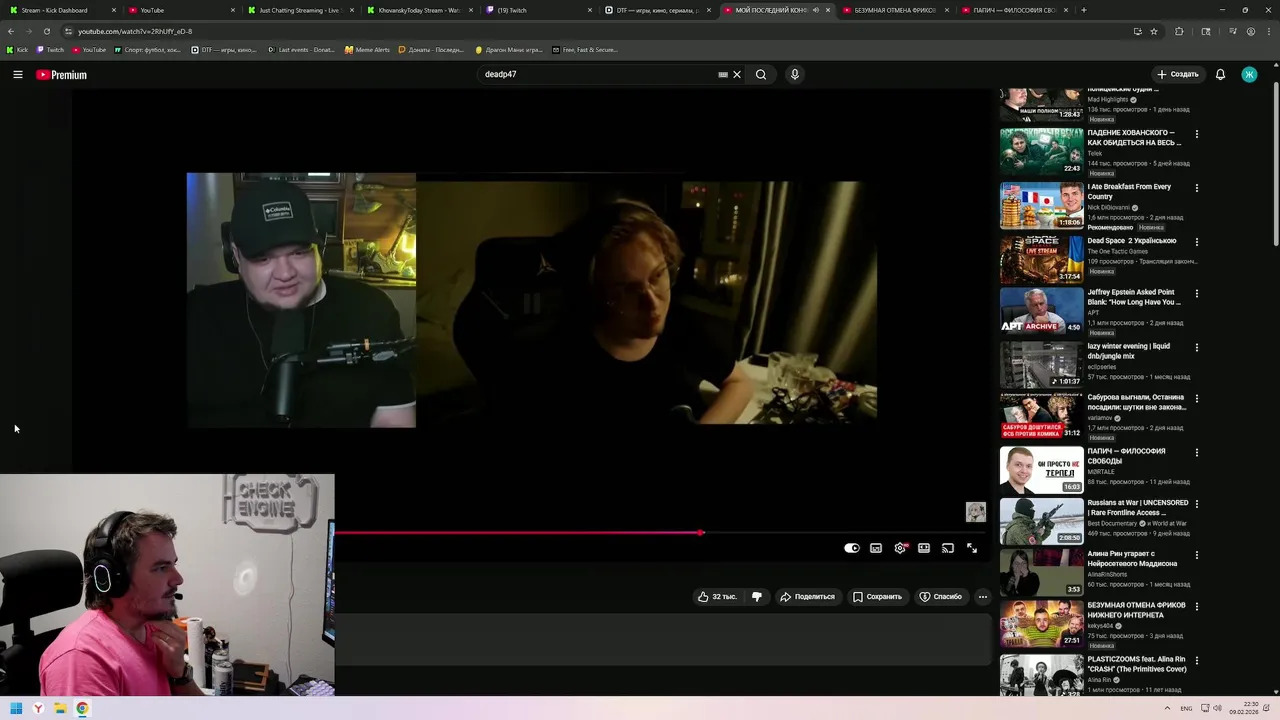Click the Создать create button
Screen dimensions: 1280x720
(x=1177, y=74)
